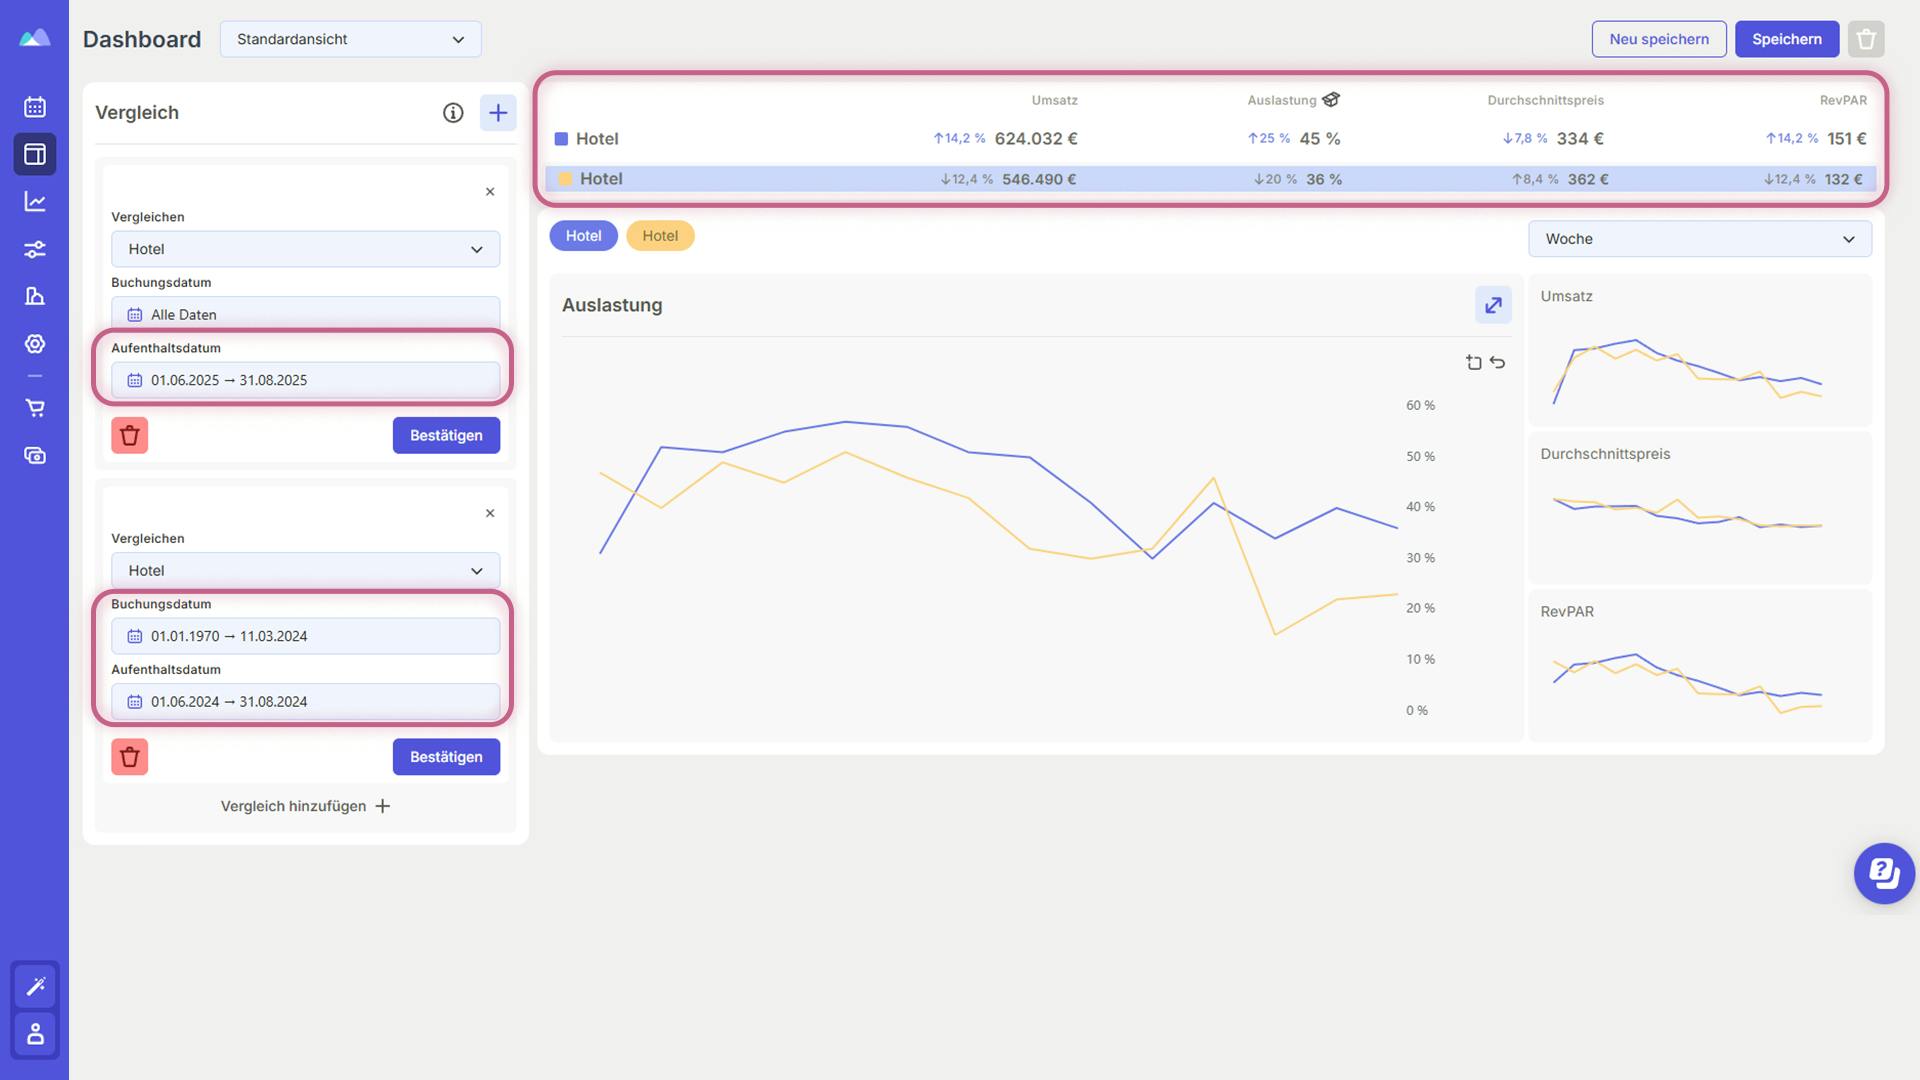Viewport: 1920px width, 1080px height.
Task: Click Bestätigen button for first comparison
Action: (446, 435)
